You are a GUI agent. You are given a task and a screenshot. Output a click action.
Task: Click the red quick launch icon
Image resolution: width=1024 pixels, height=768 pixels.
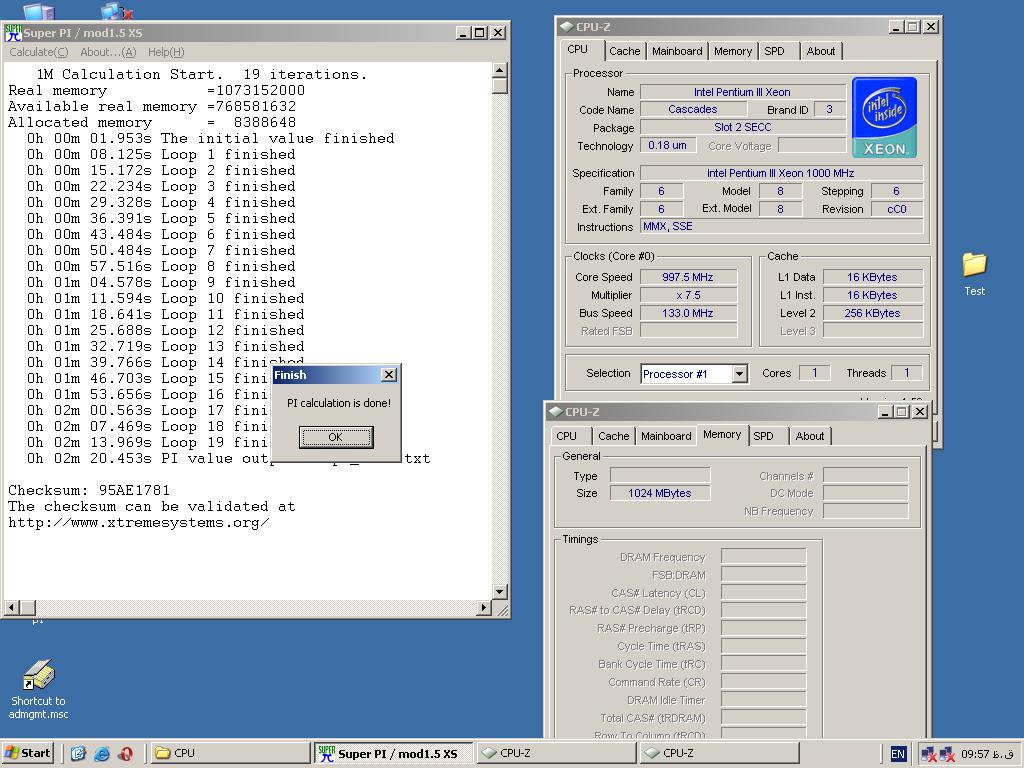126,753
